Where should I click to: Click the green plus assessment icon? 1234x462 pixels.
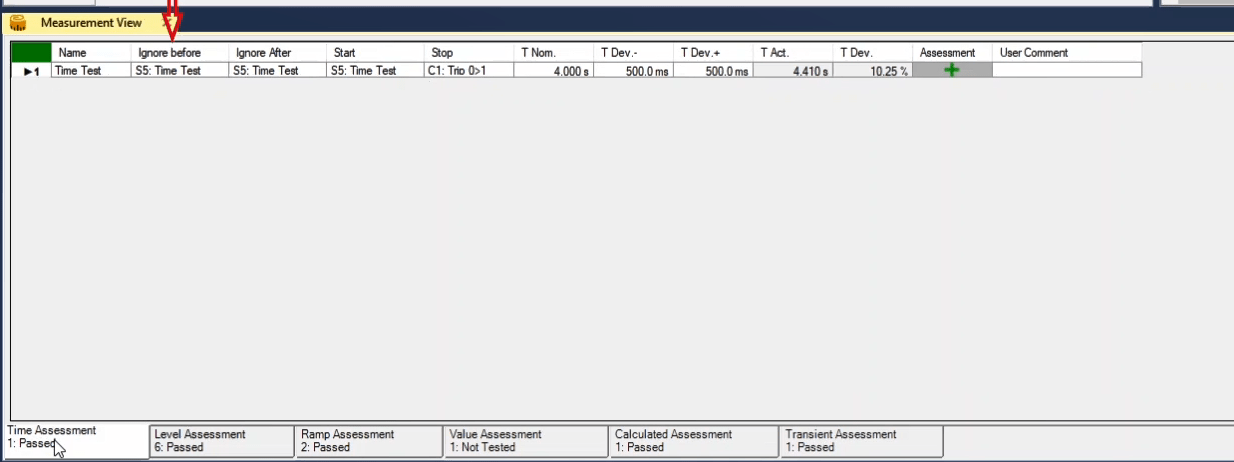pyautogui.click(x=951, y=70)
